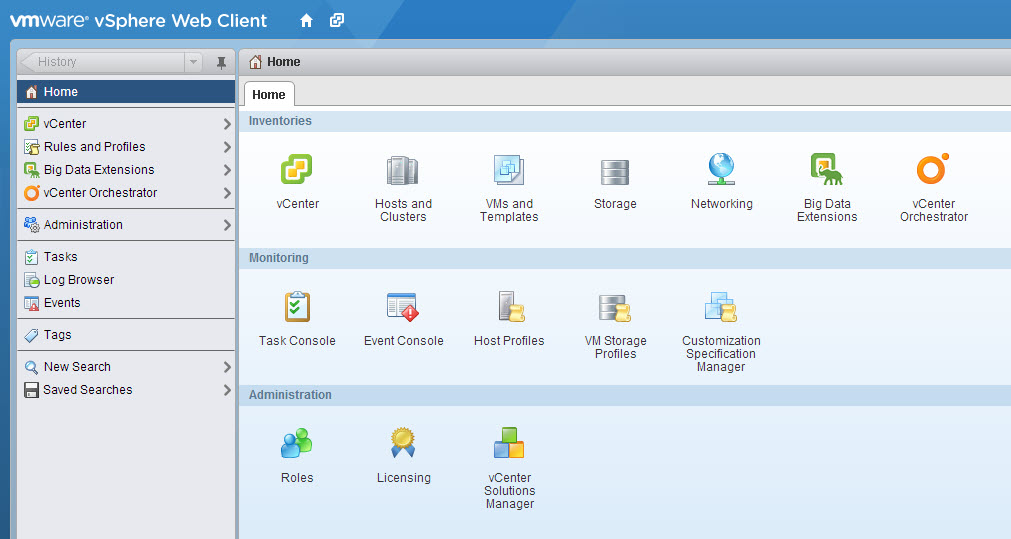1011x539 pixels.
Task: Launch the Task Console
Action: 297,307
